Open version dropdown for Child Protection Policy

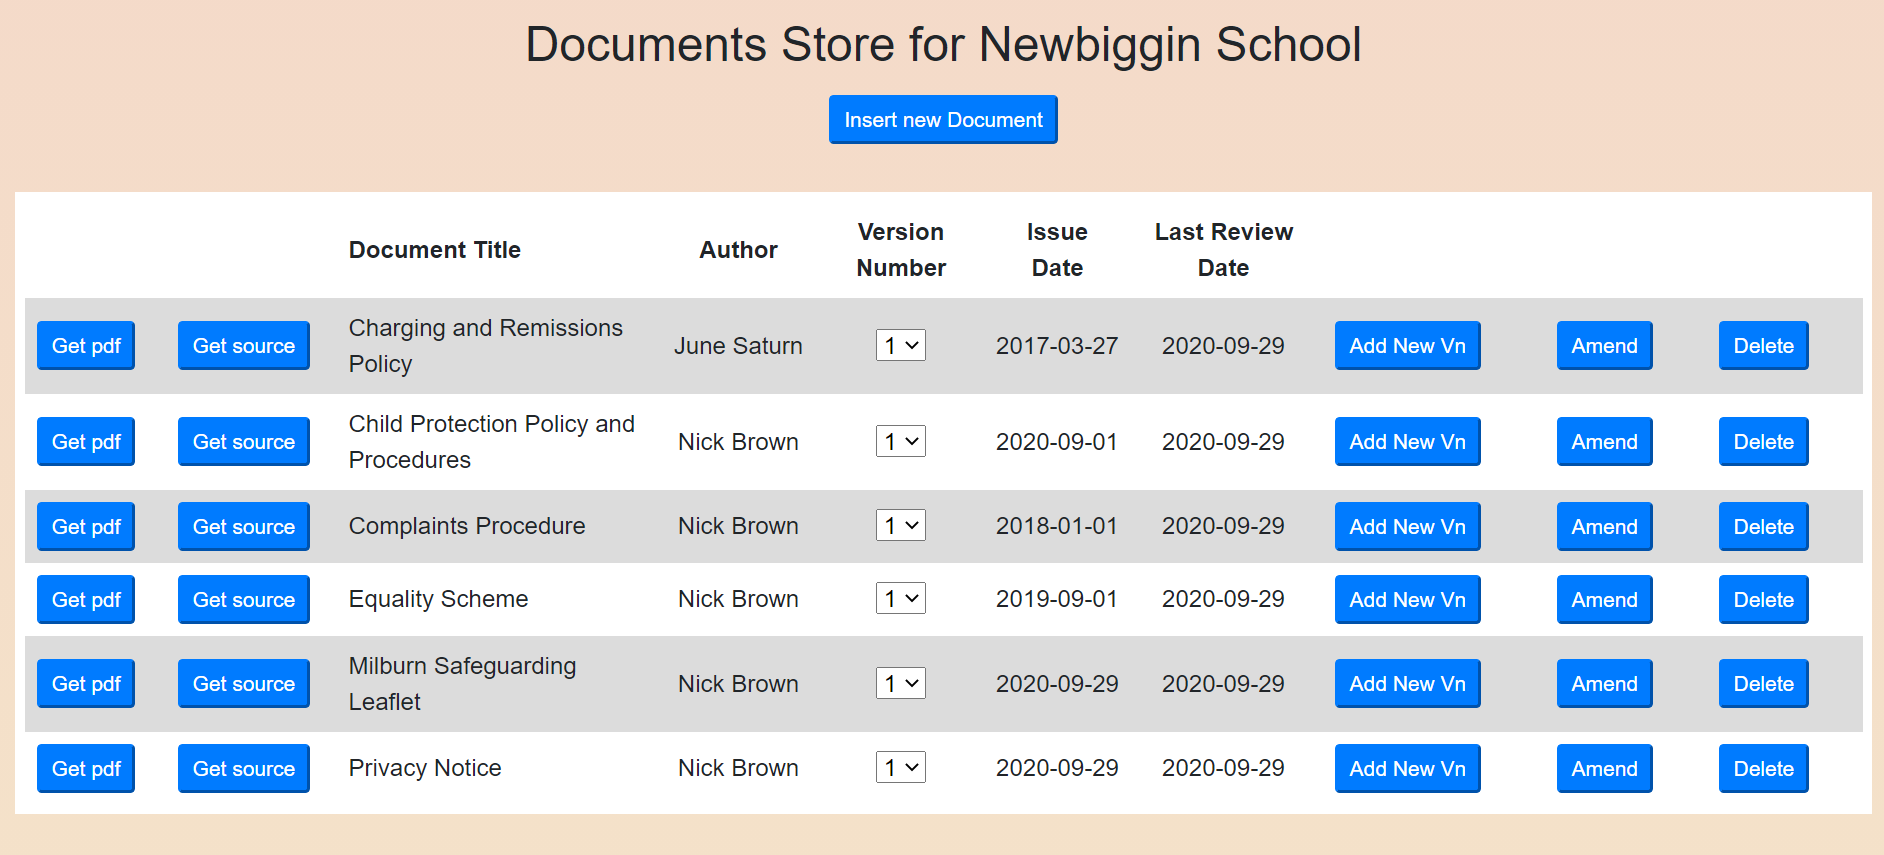coord(901,441)
